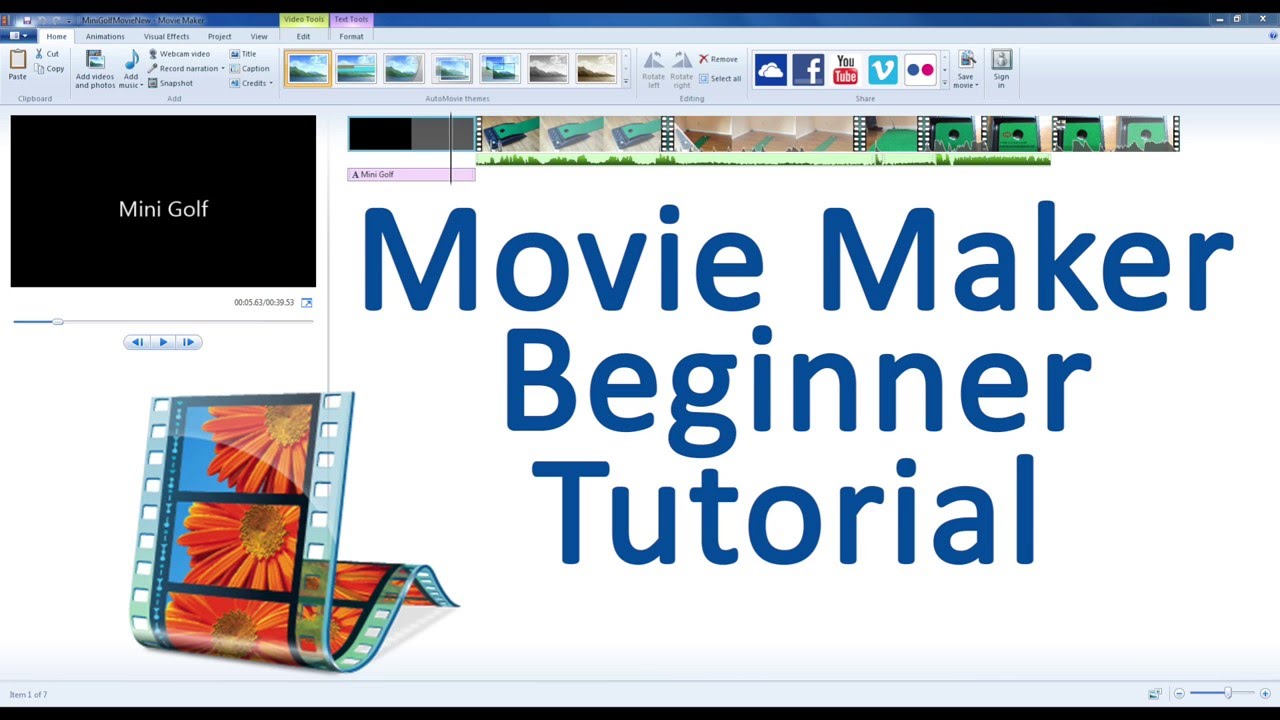Open the Project tab

click(219, 36)
